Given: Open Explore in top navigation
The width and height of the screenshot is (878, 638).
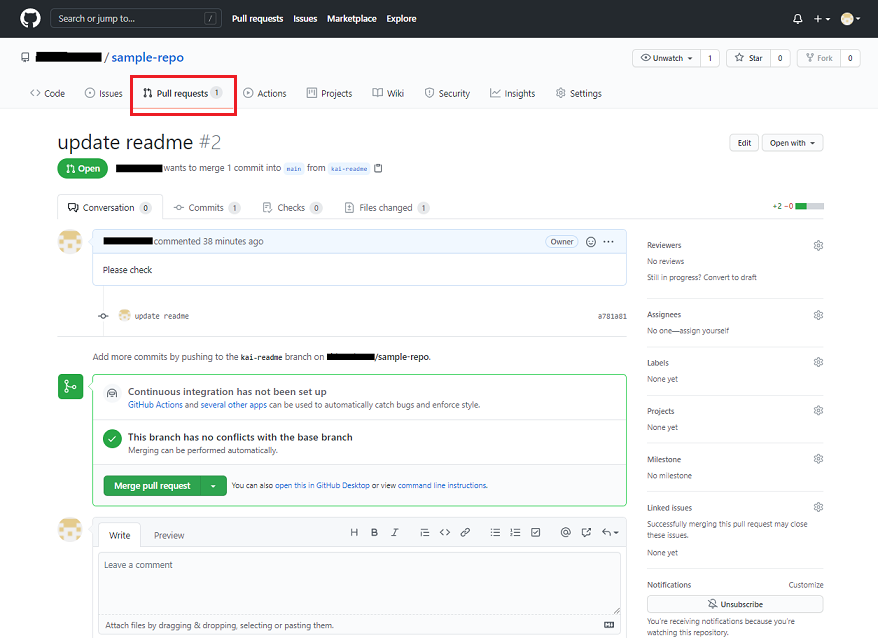Looking at the screenshot, I should pyautogui.click(x=401, y=19).
